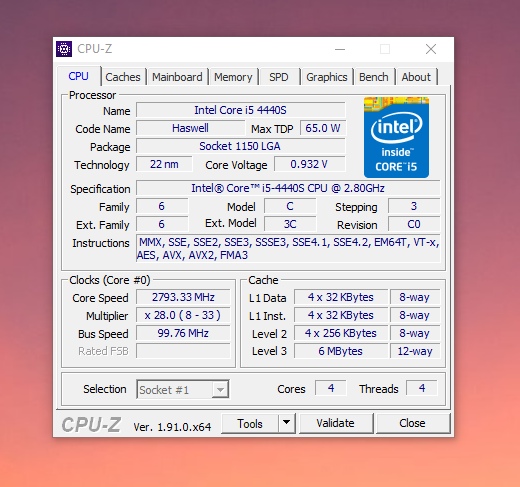
Task: Close the CPU-Z window with X
Action: point(431,49)
